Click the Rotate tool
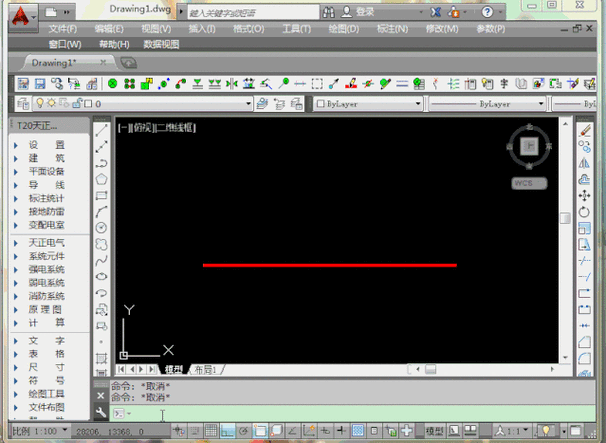The width and height of the screenshot is (606, 443). point(584,212)
